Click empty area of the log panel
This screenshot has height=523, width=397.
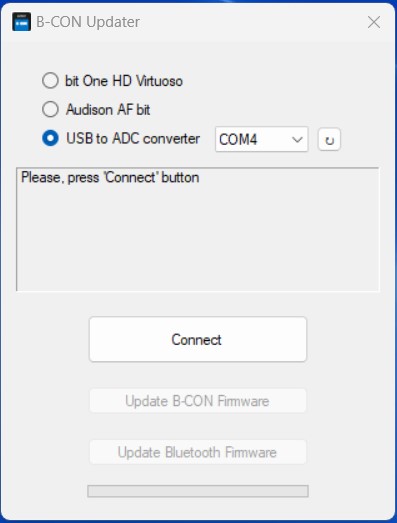198,240
